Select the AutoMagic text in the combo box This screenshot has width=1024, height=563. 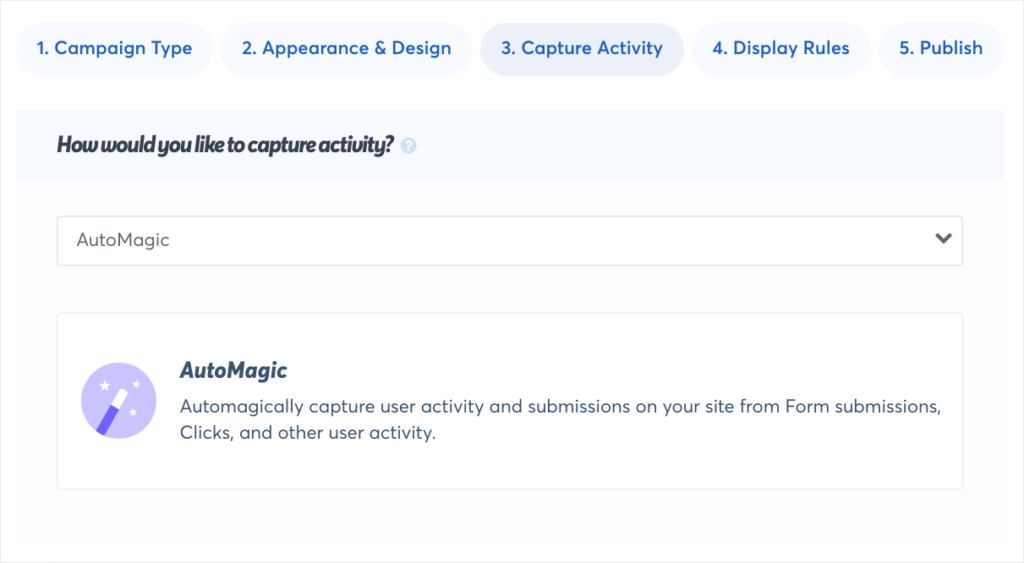pos(123,240)
